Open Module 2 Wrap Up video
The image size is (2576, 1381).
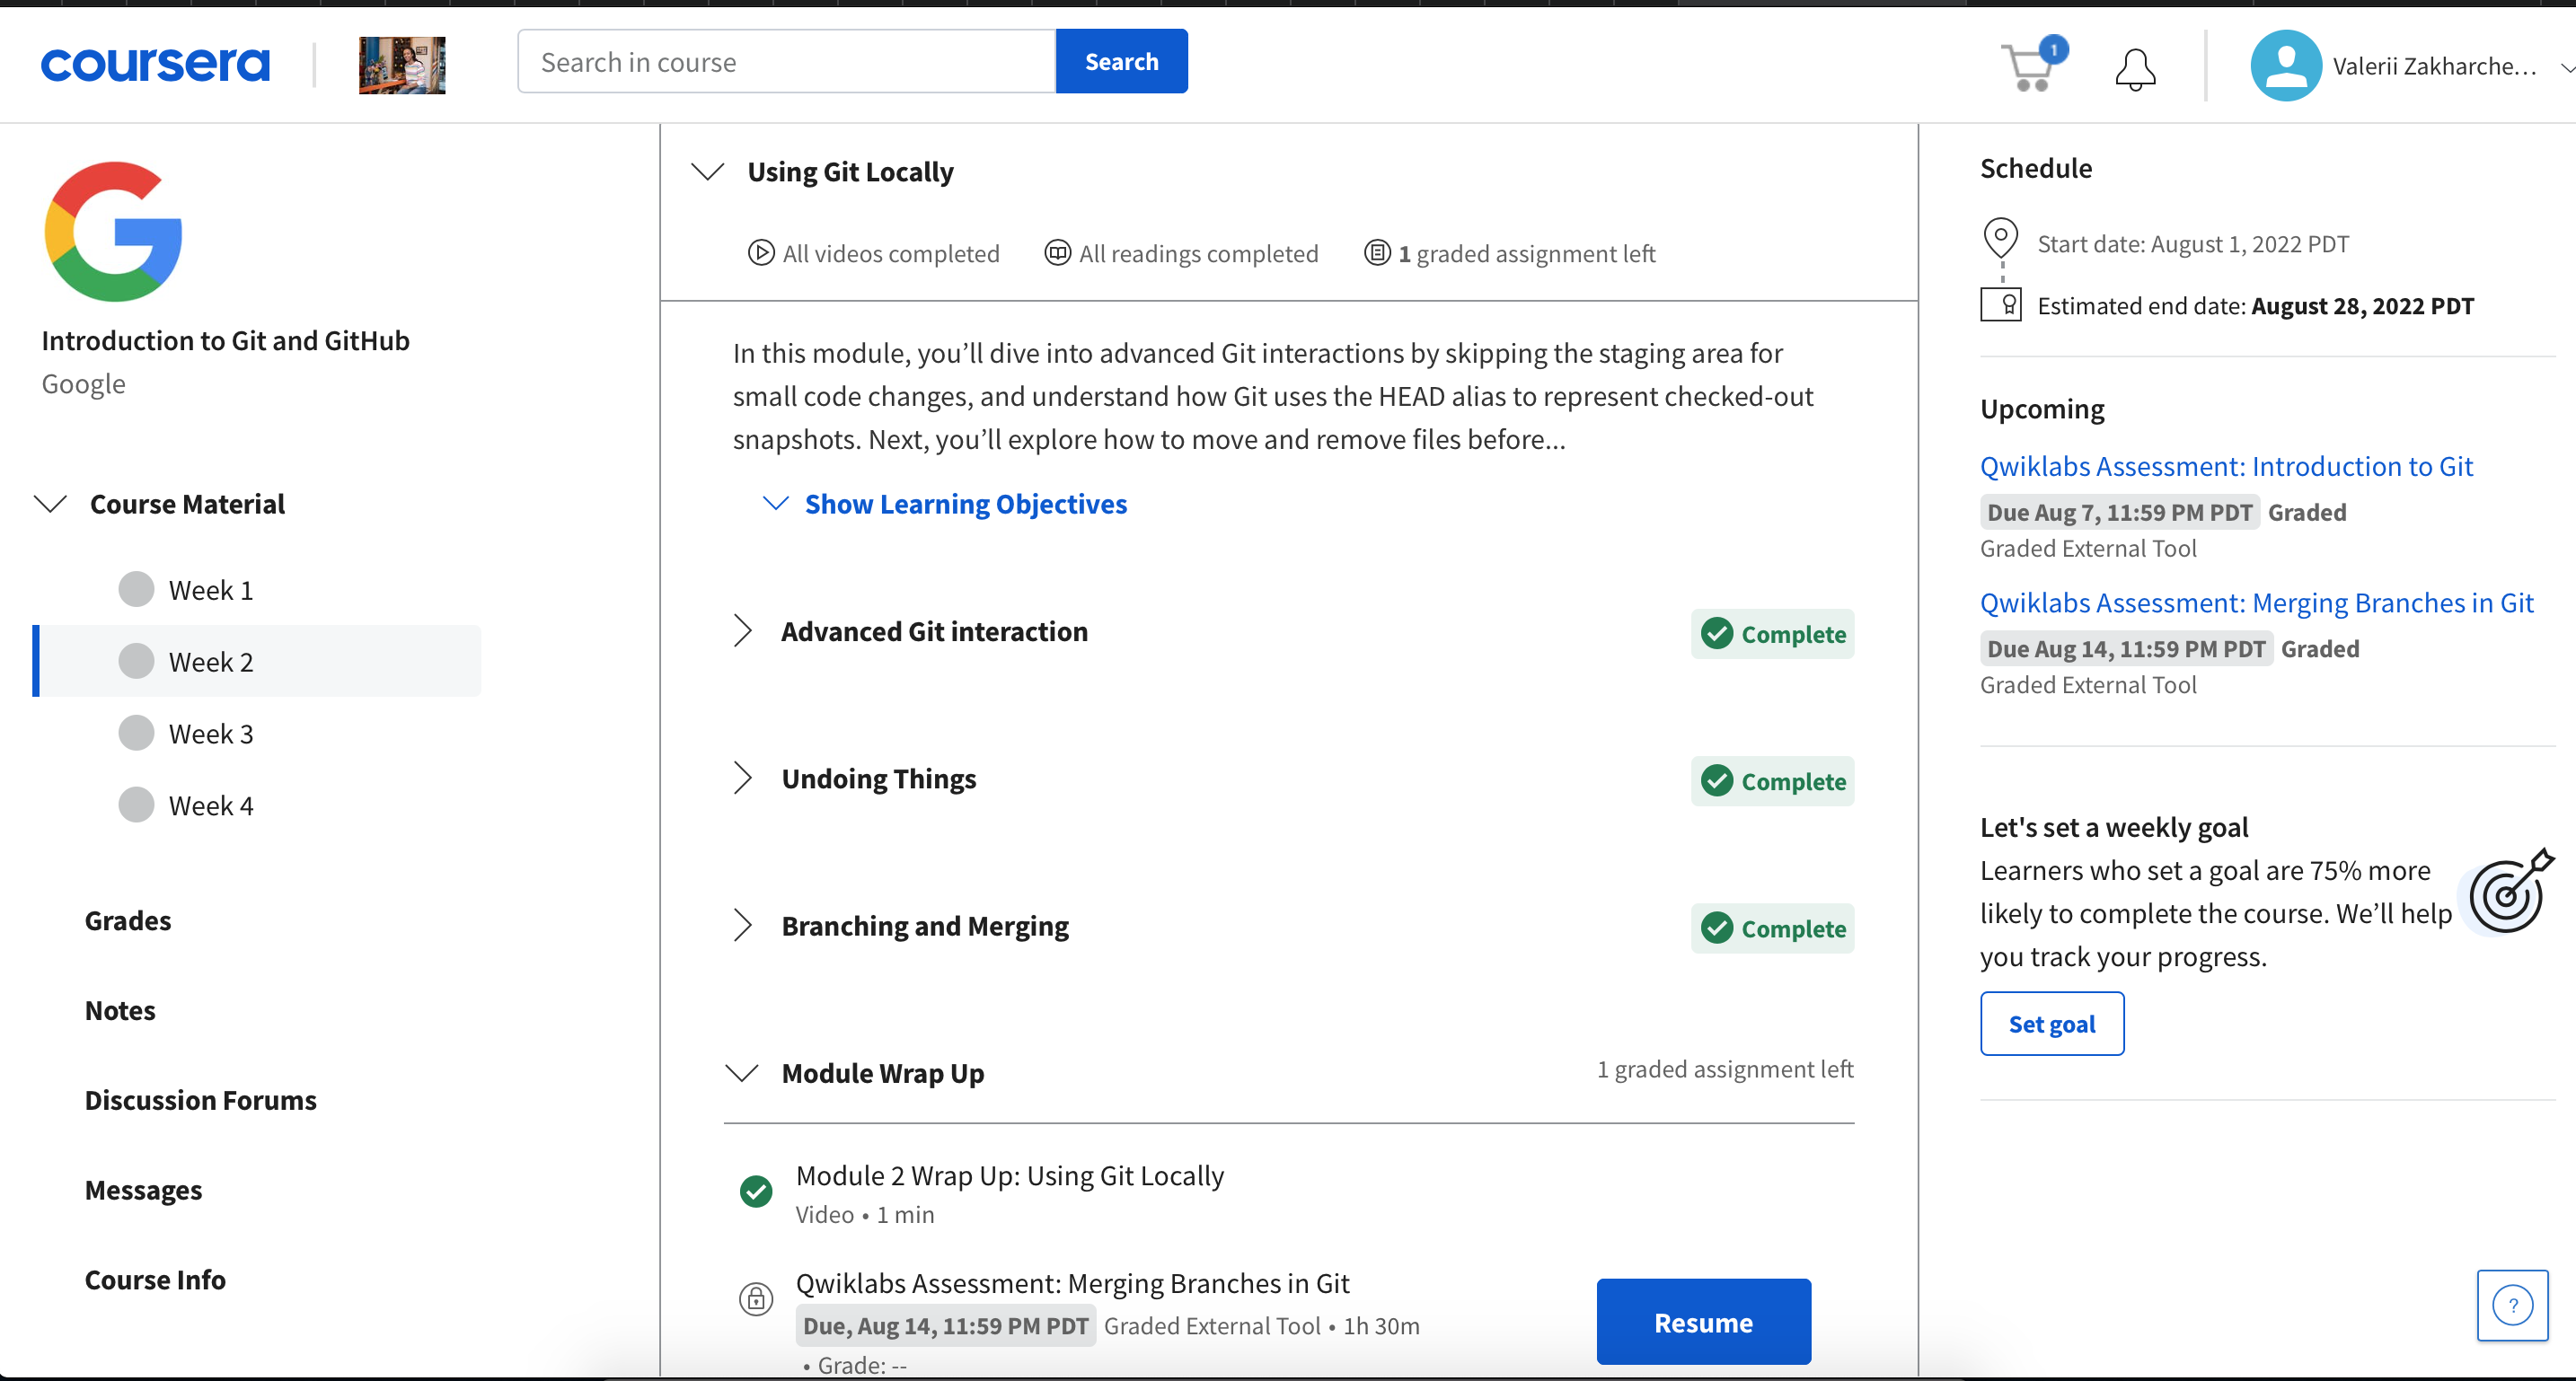(x=1009, y=1176)
